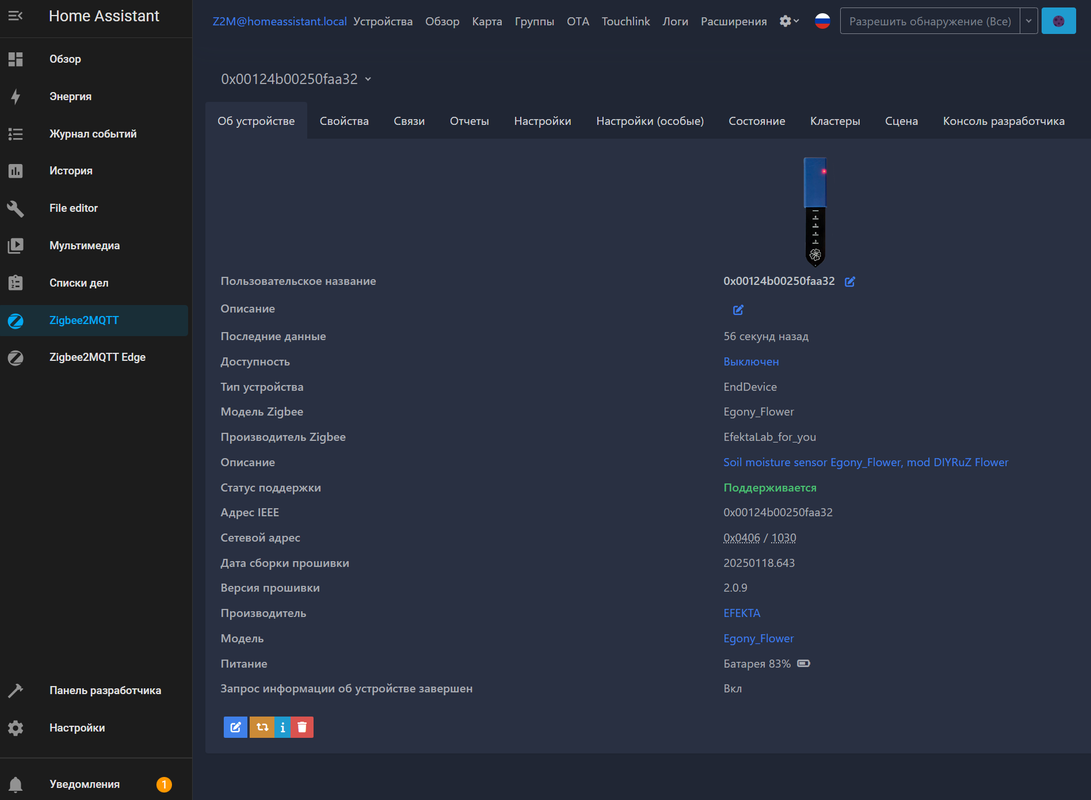This screenshot has height=800, width=1091.
Task: Click the red delete device trash button
Action: pyautogui.click(x=302, y=727)
